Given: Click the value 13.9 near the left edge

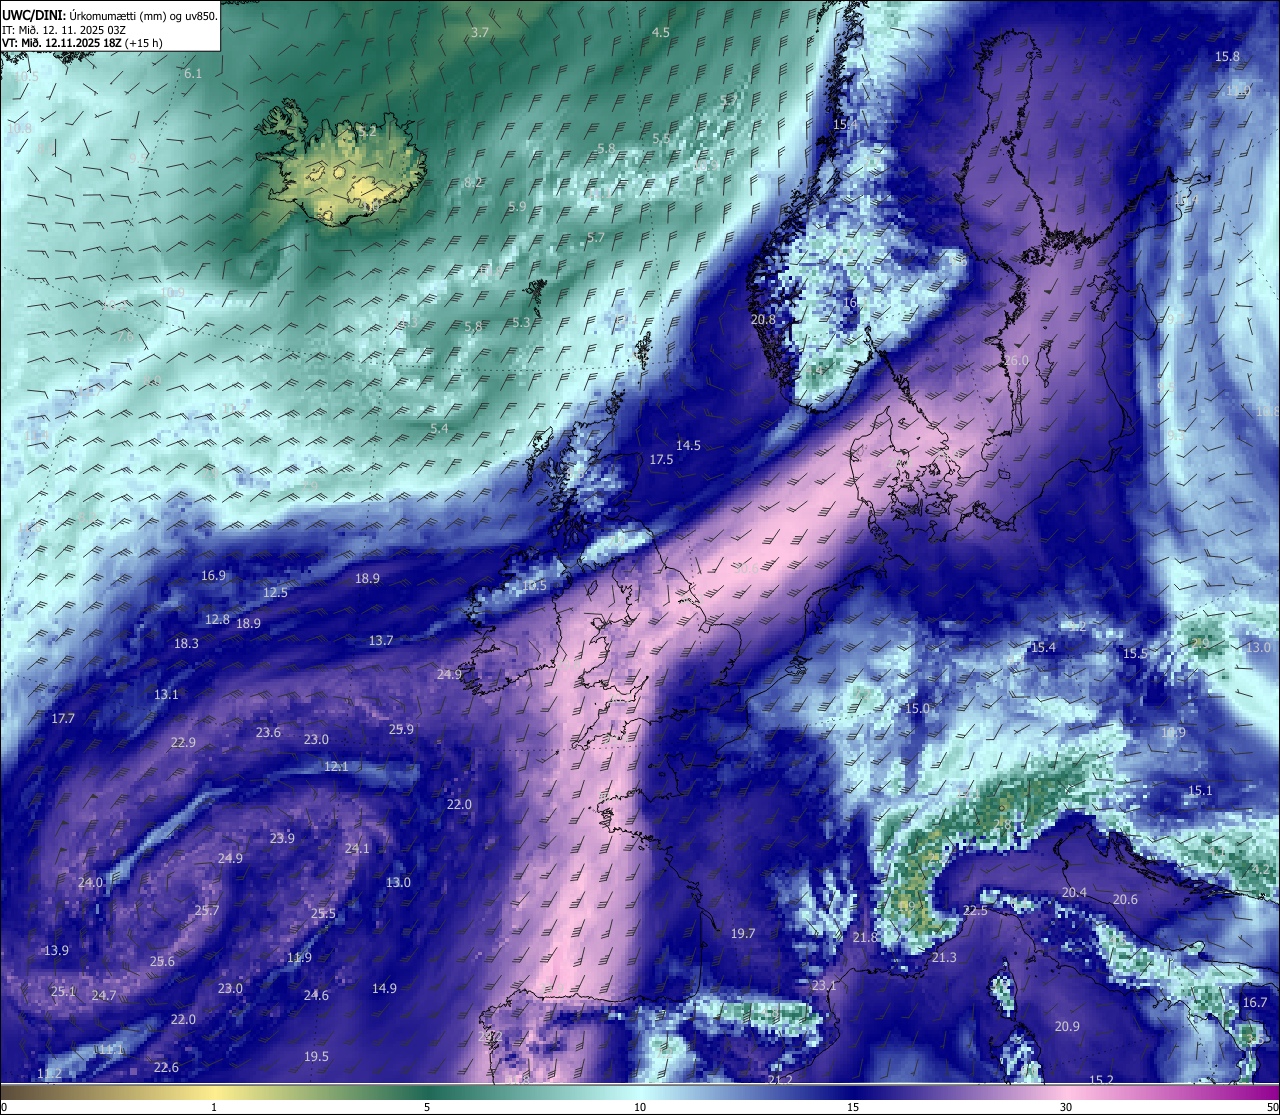Looking at the screenshot, I should tap(56, 950).
